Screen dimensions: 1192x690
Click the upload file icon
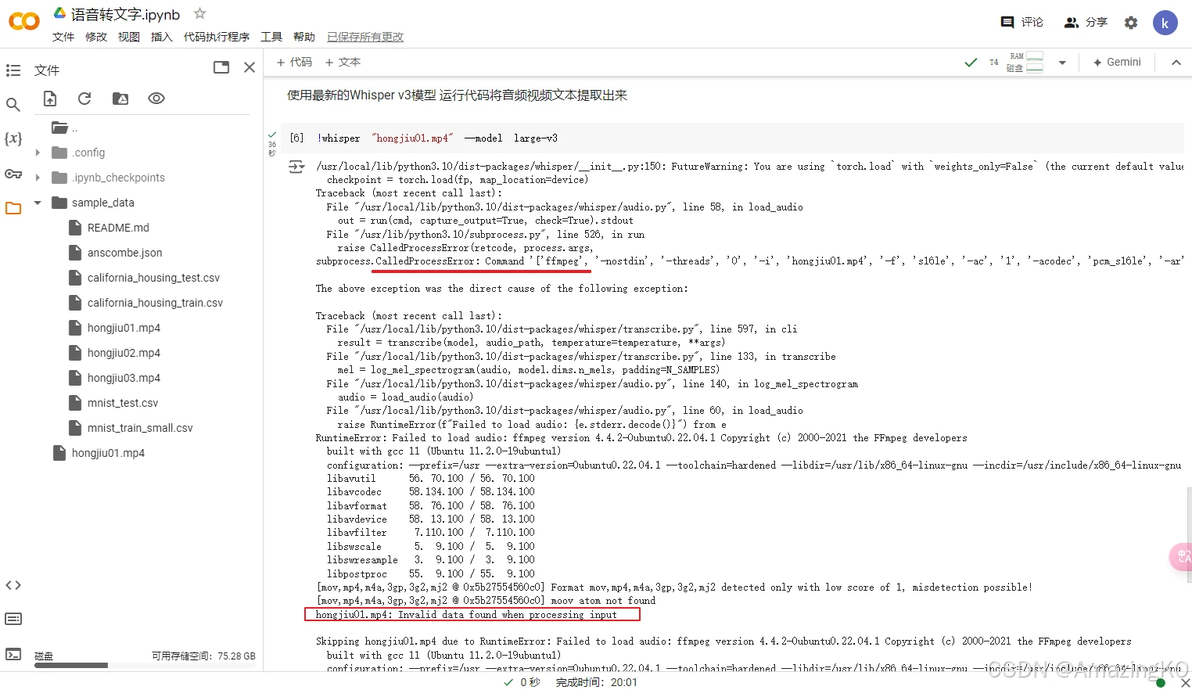[x=49, y=99]
